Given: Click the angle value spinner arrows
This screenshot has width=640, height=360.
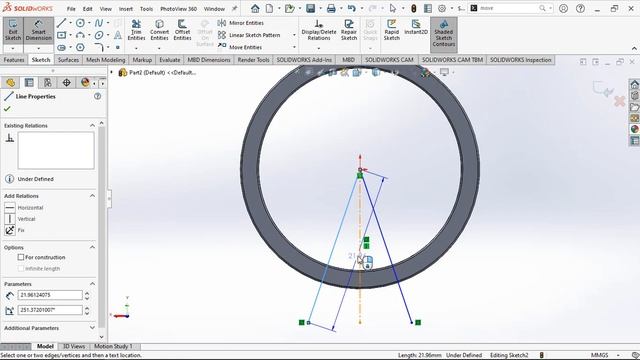Looking at the screenshot, I should (87, 310).
